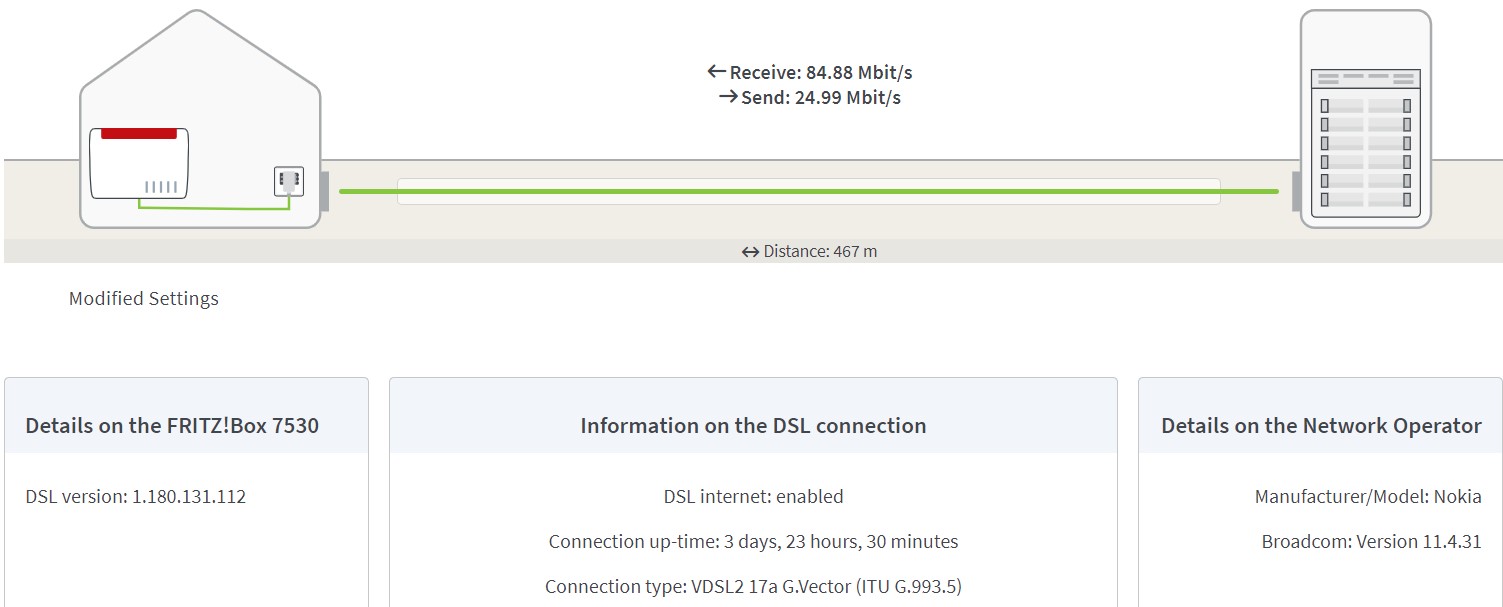
Task: Click the Receive 84.88 Mbit/s rate
Action: 821,72
